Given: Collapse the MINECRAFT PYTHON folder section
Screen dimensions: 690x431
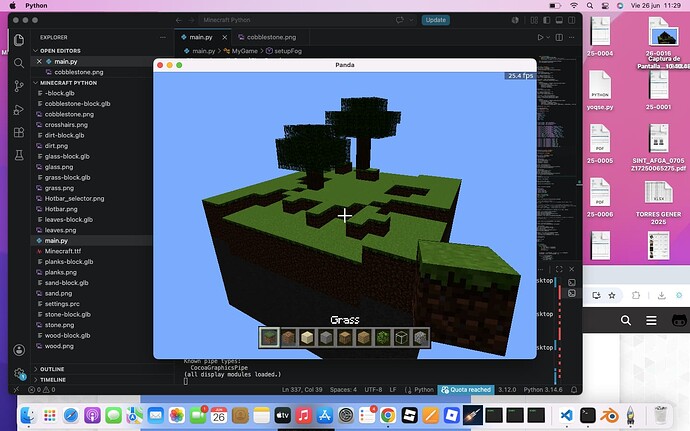Looking at the screenshot, I should (x=68, y=83).
